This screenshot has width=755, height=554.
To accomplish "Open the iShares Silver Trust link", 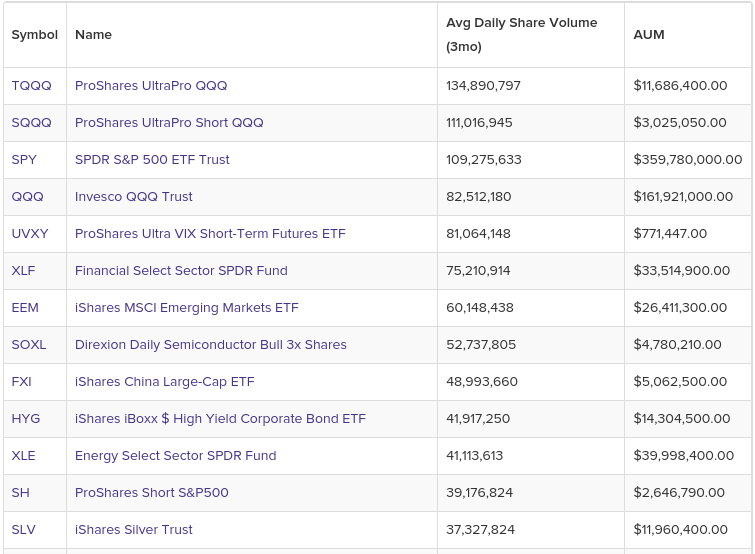I will click(134, 530).
